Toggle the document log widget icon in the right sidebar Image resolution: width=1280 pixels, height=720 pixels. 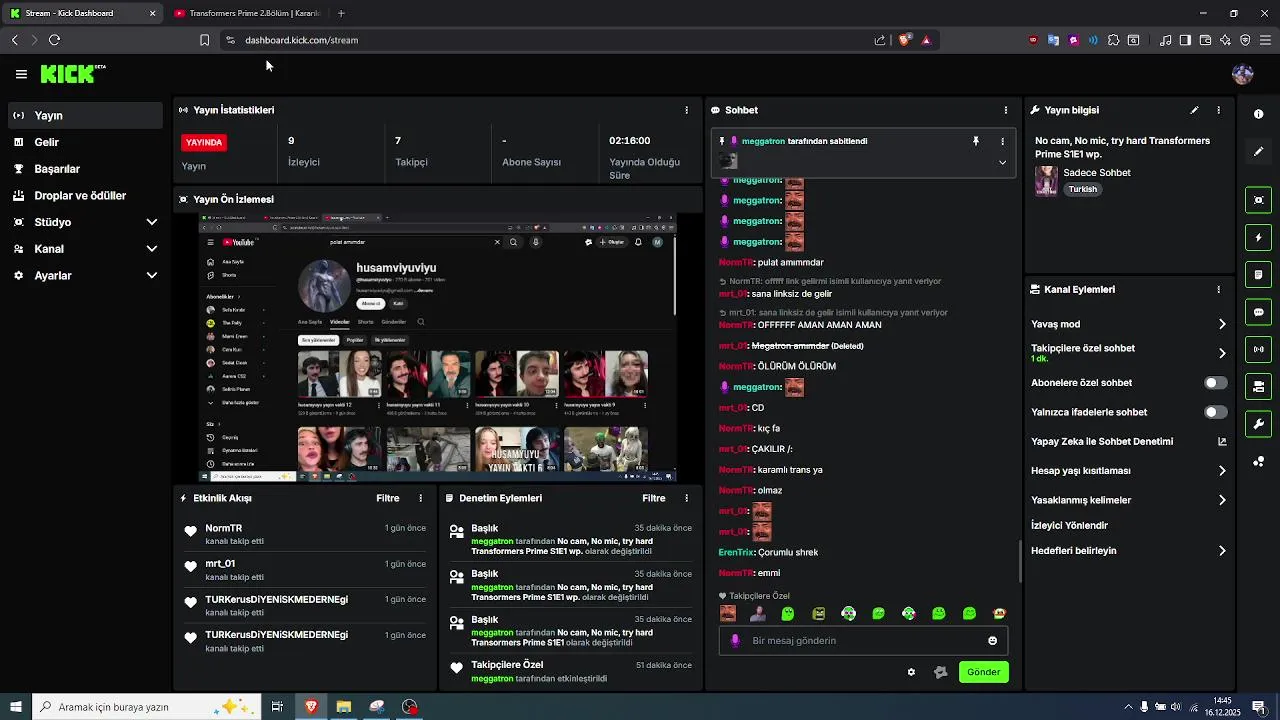tap(1258, 275)
